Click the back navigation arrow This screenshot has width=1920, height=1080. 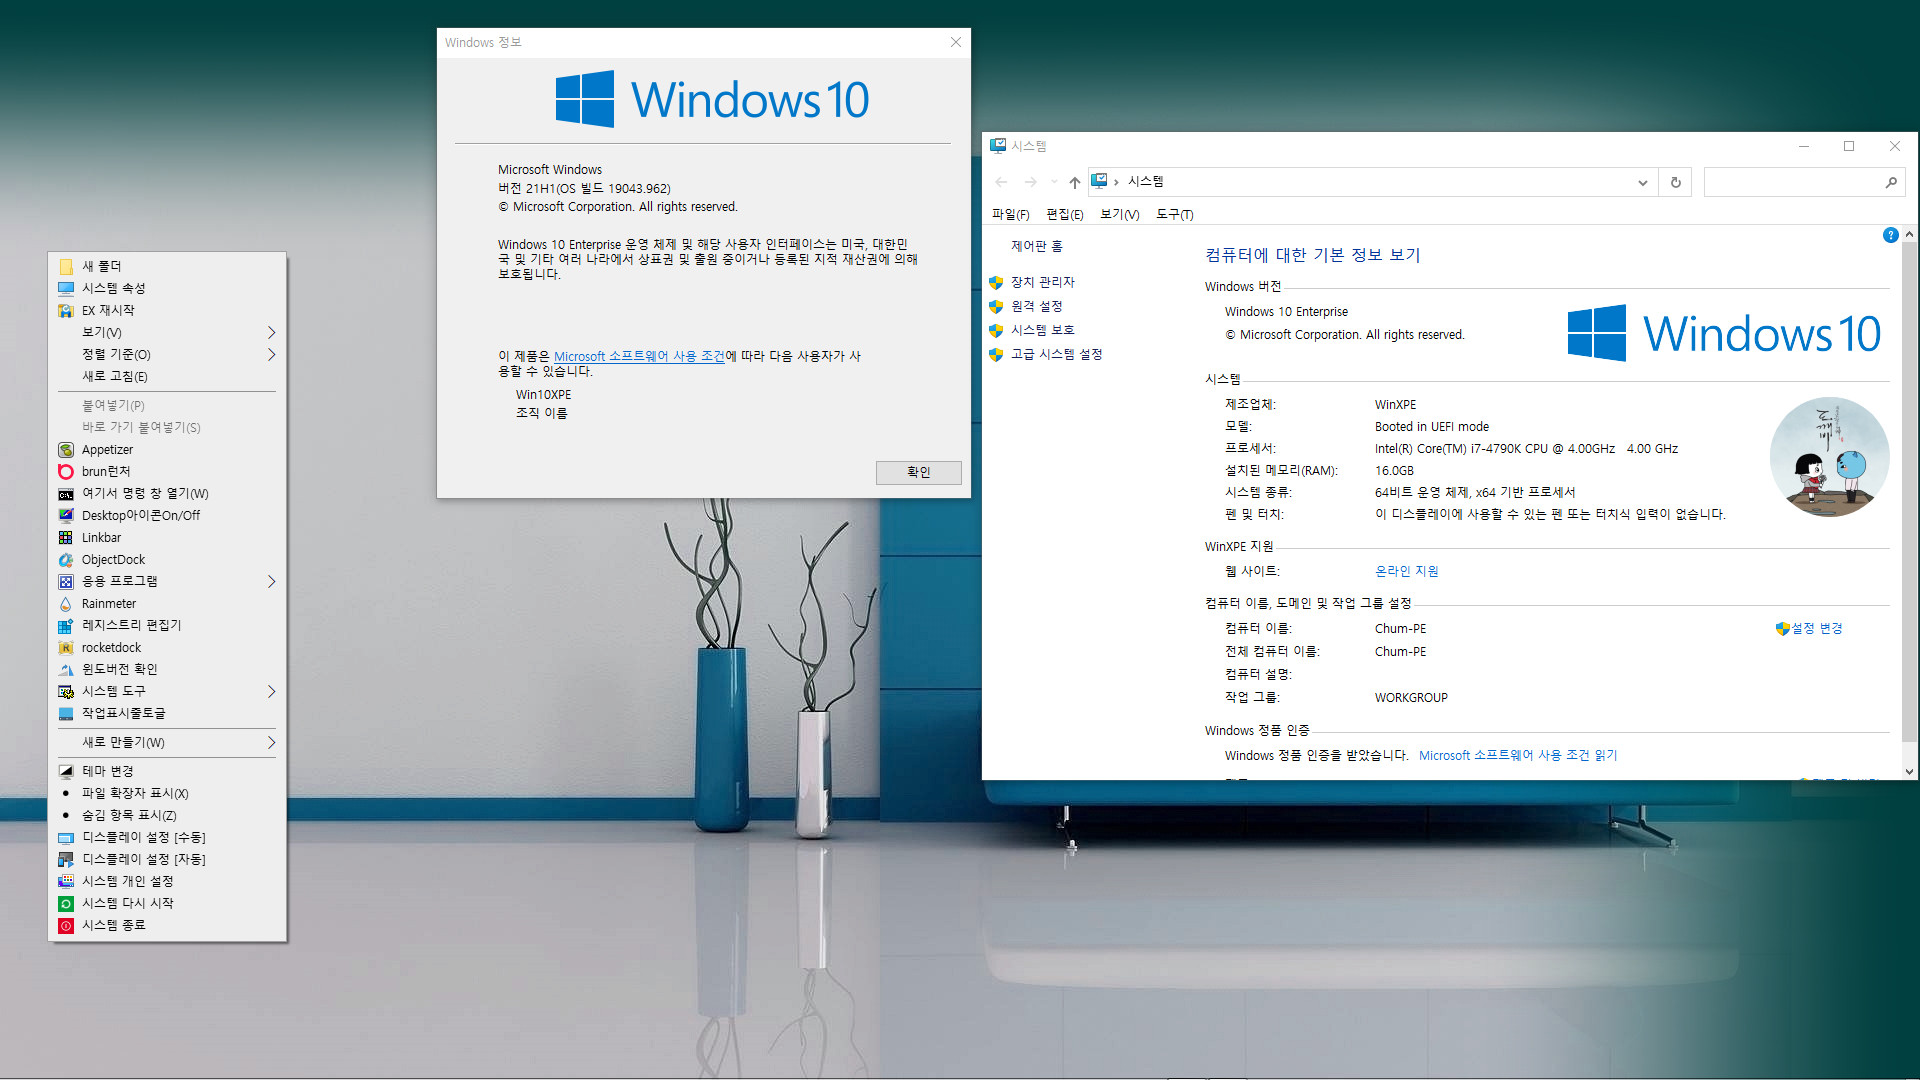[1001, 182]
